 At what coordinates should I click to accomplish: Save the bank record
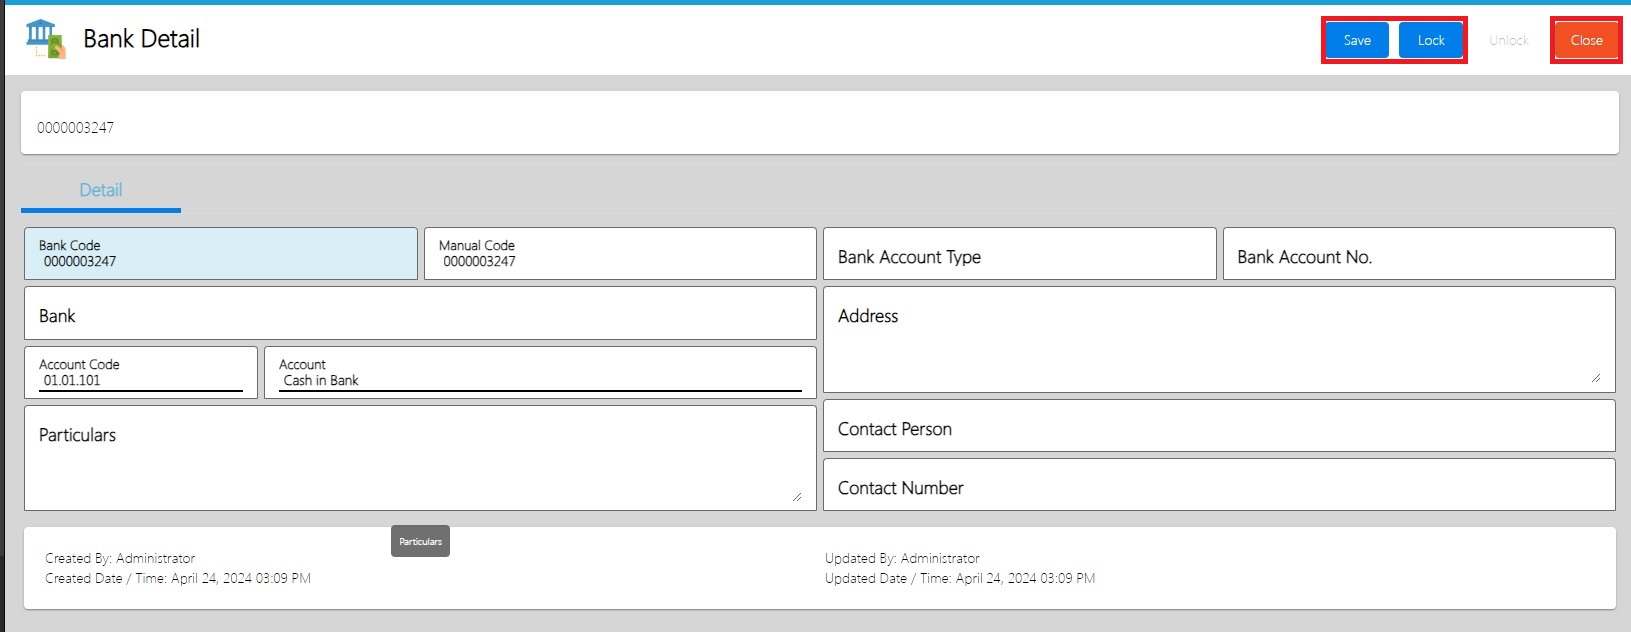[x=1356, y=40]
